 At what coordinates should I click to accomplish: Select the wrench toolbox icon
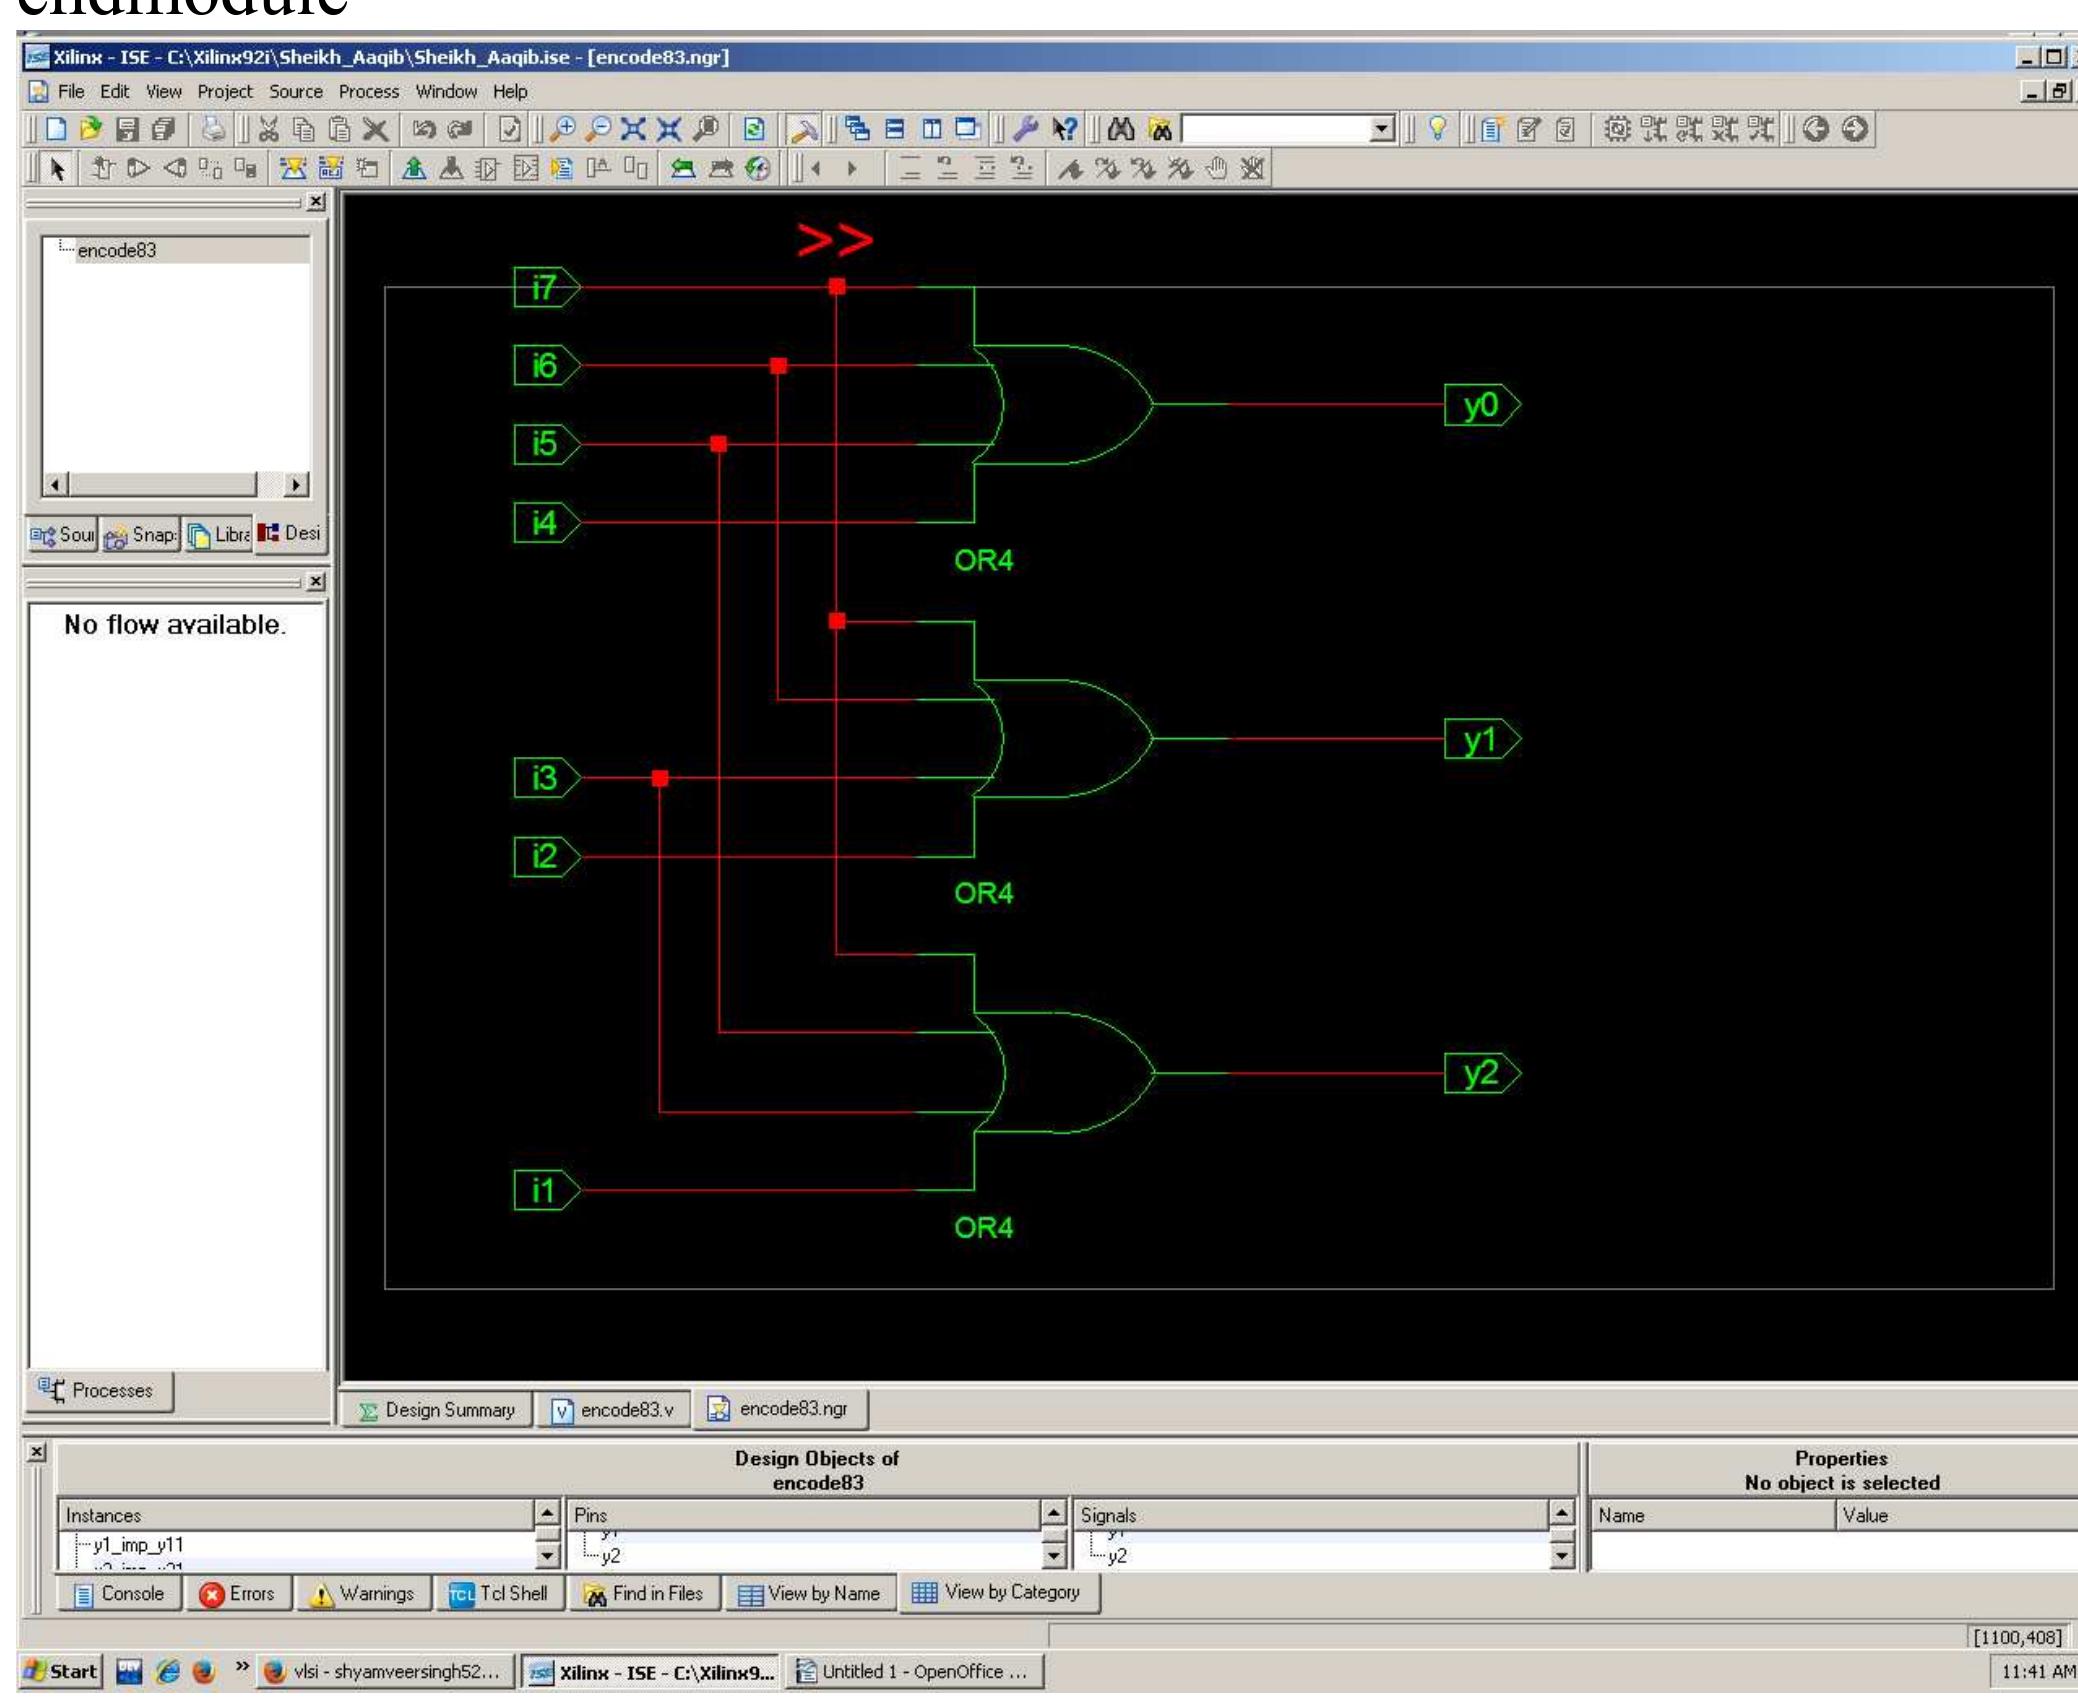[x=1026, y=128]
